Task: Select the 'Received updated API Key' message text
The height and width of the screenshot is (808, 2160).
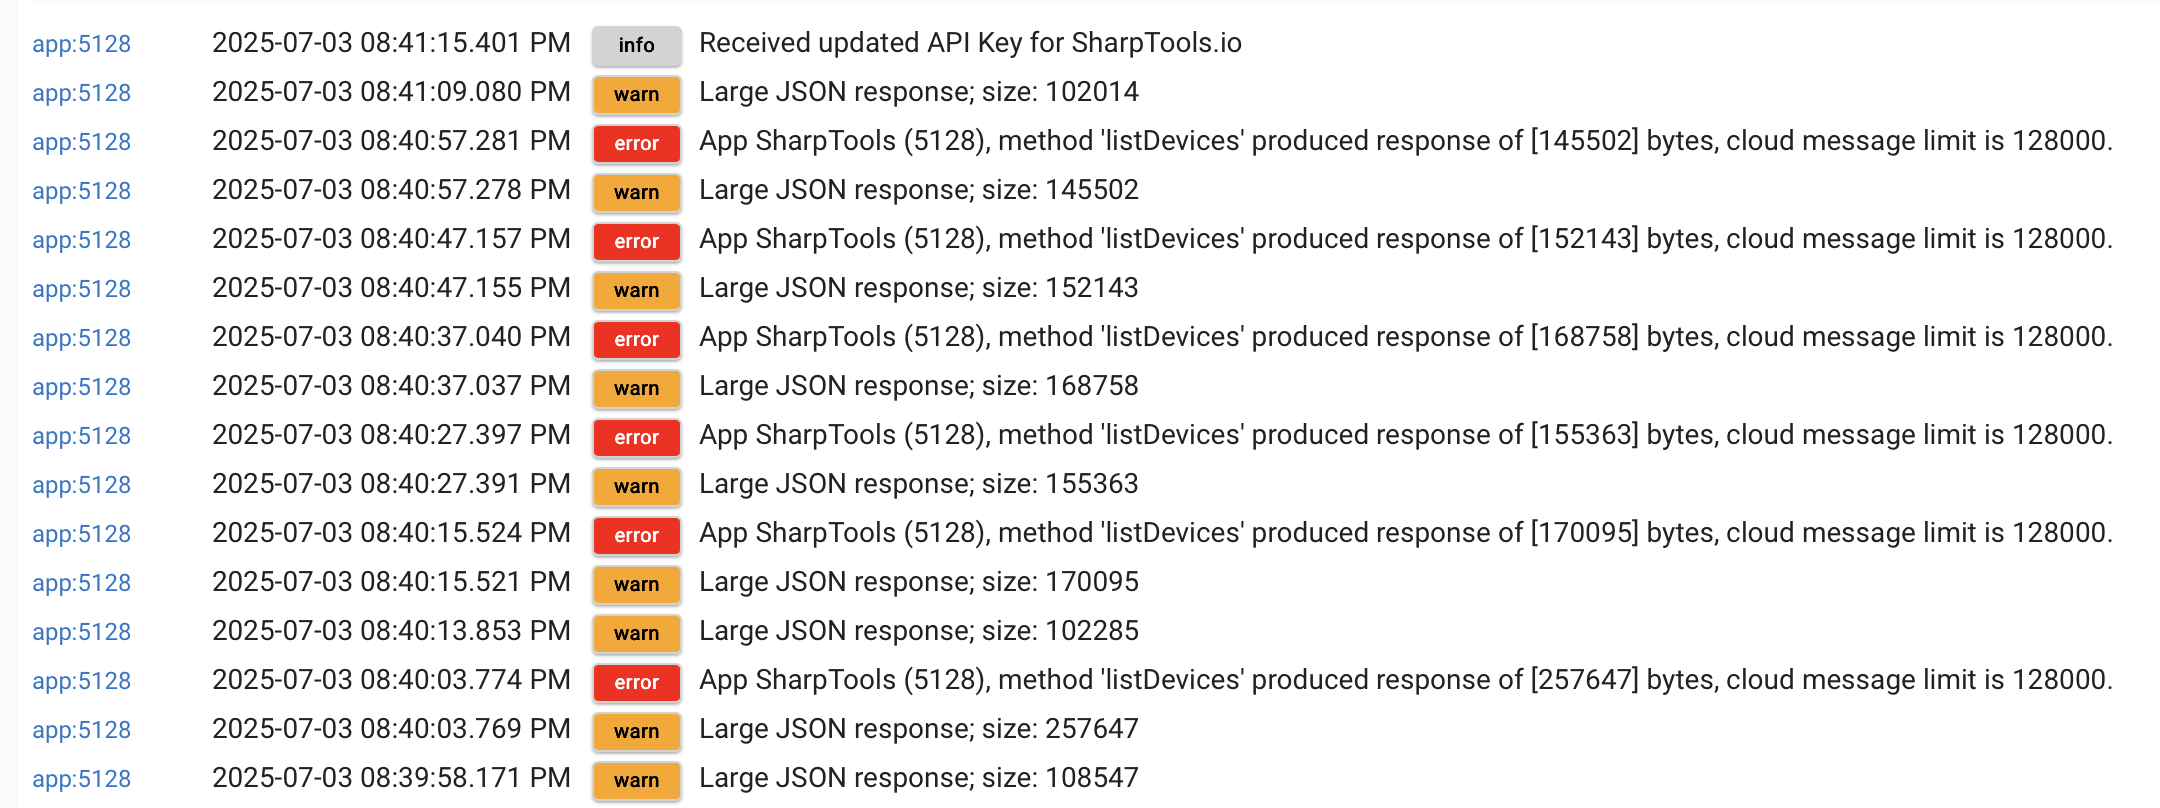Action: pyautogui.click(x=970, y=43)
